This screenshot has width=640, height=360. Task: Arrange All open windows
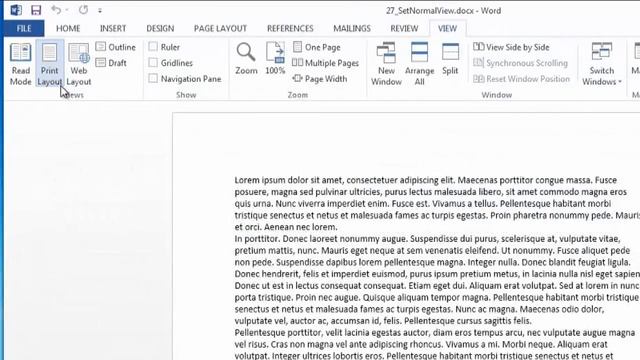click(x=419, y=64)
